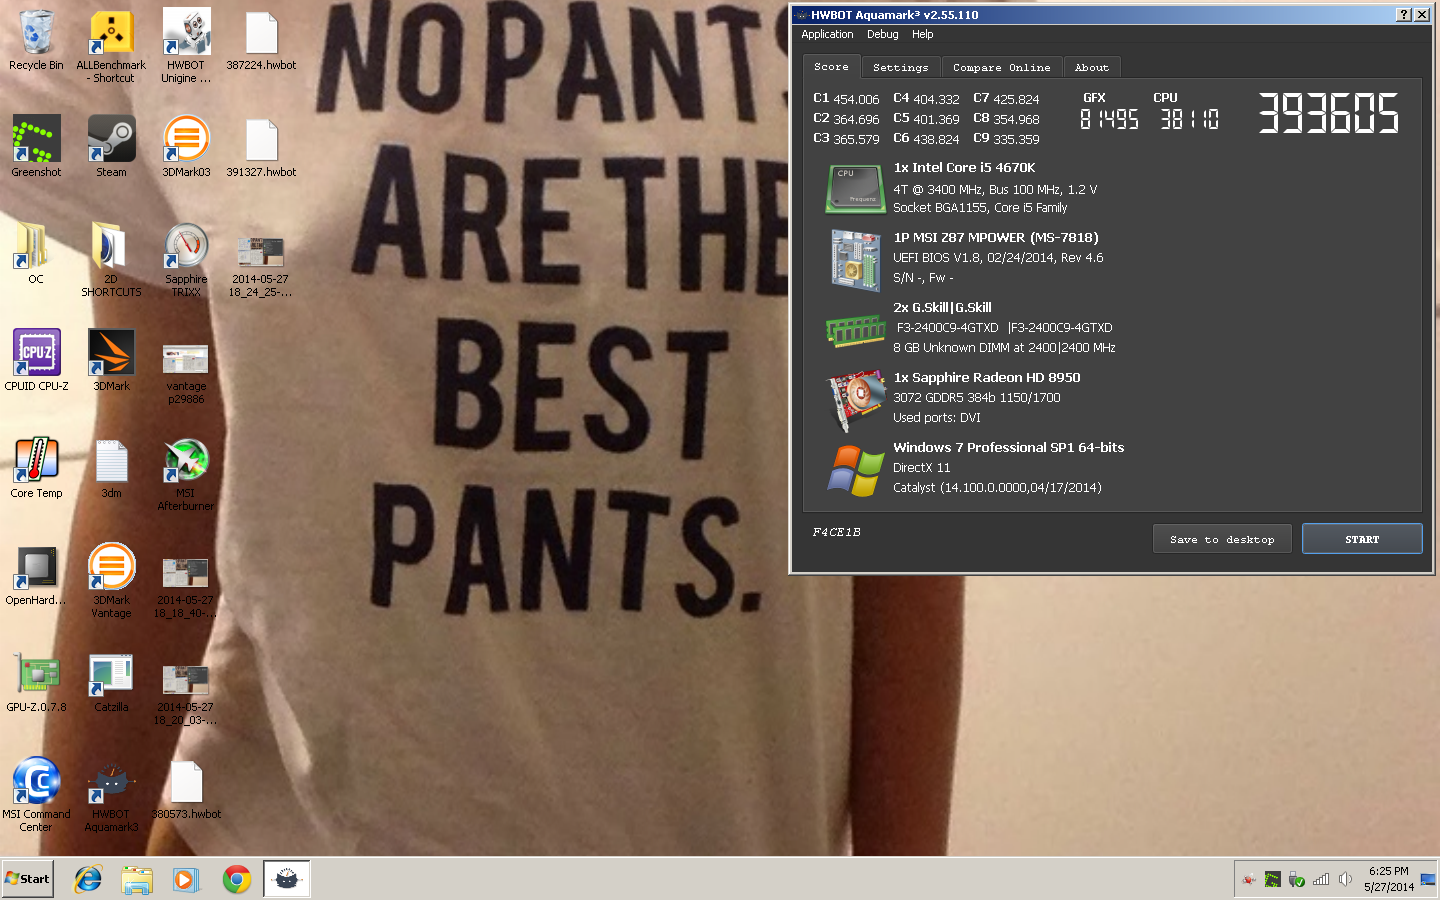Click the F4CE1B checksum text
Image resolution: width=1440 pixels, height=900 pixels.
[x=836, y=532]
